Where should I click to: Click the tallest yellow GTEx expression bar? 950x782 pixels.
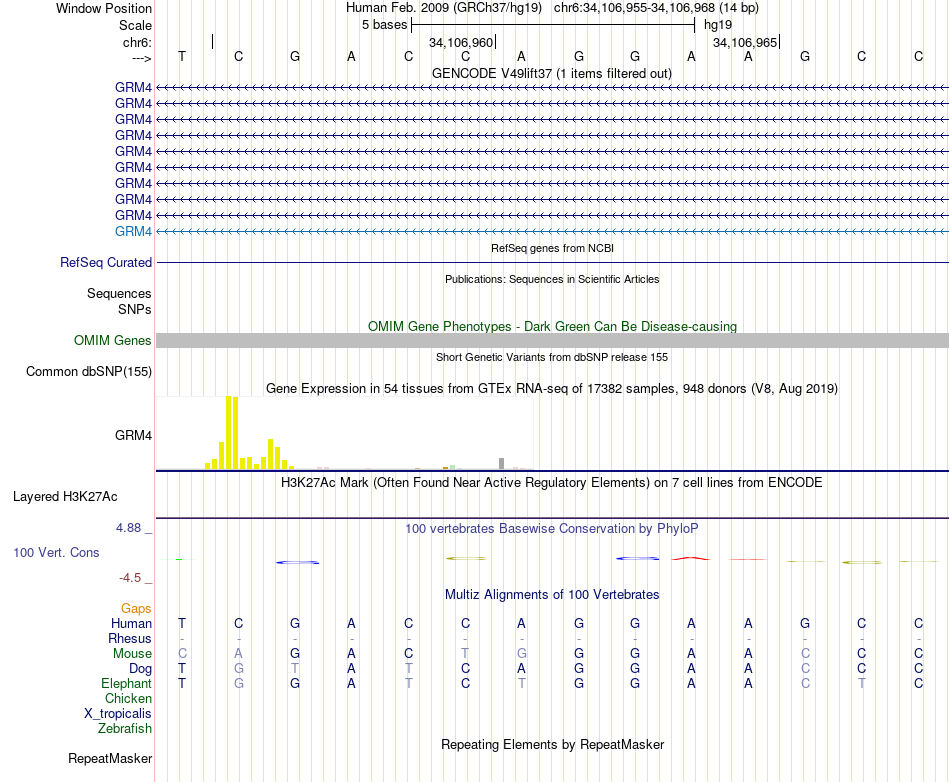[x=229, y=432]
